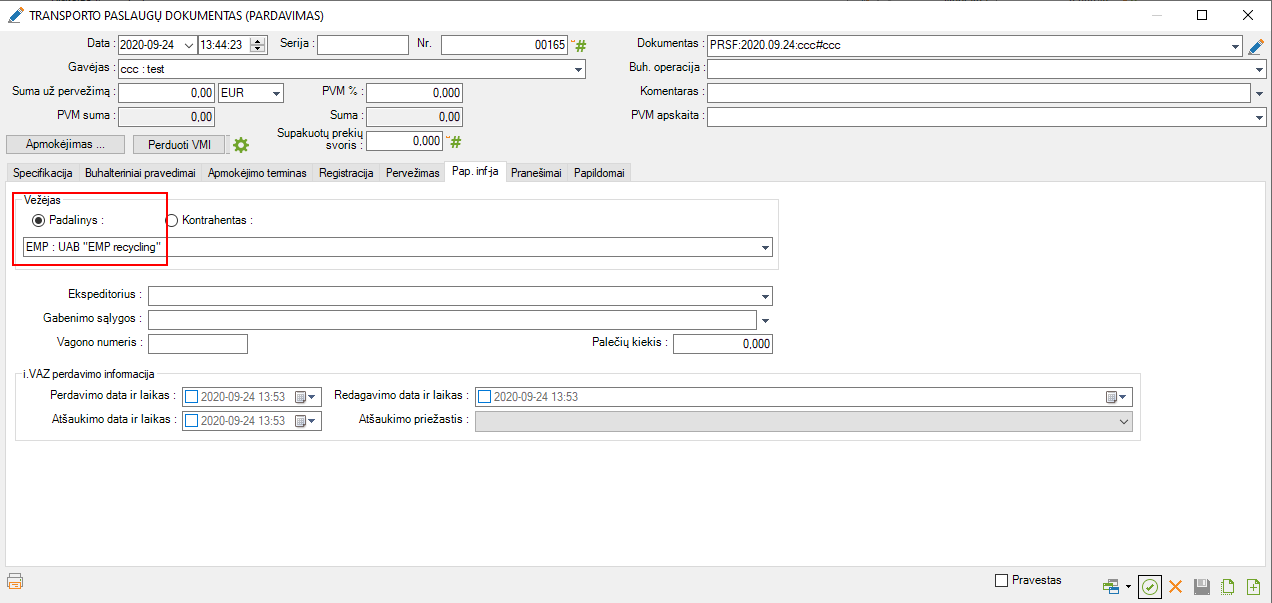This screenshot has width=1272, height=603.
Task: Enable Perdavimo data ir laikas checkbox
Action: (x=192, y=396)
